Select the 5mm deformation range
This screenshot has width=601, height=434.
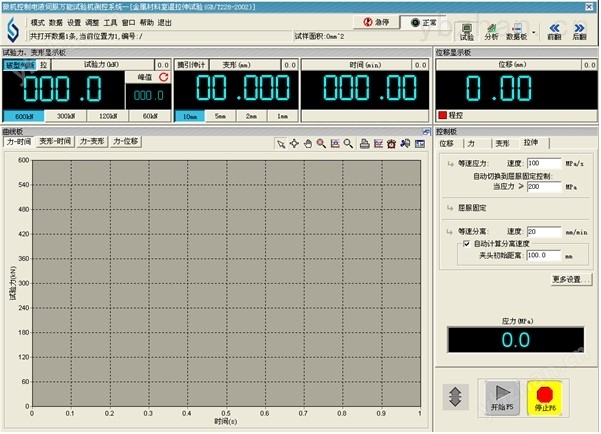click(220, 116)
